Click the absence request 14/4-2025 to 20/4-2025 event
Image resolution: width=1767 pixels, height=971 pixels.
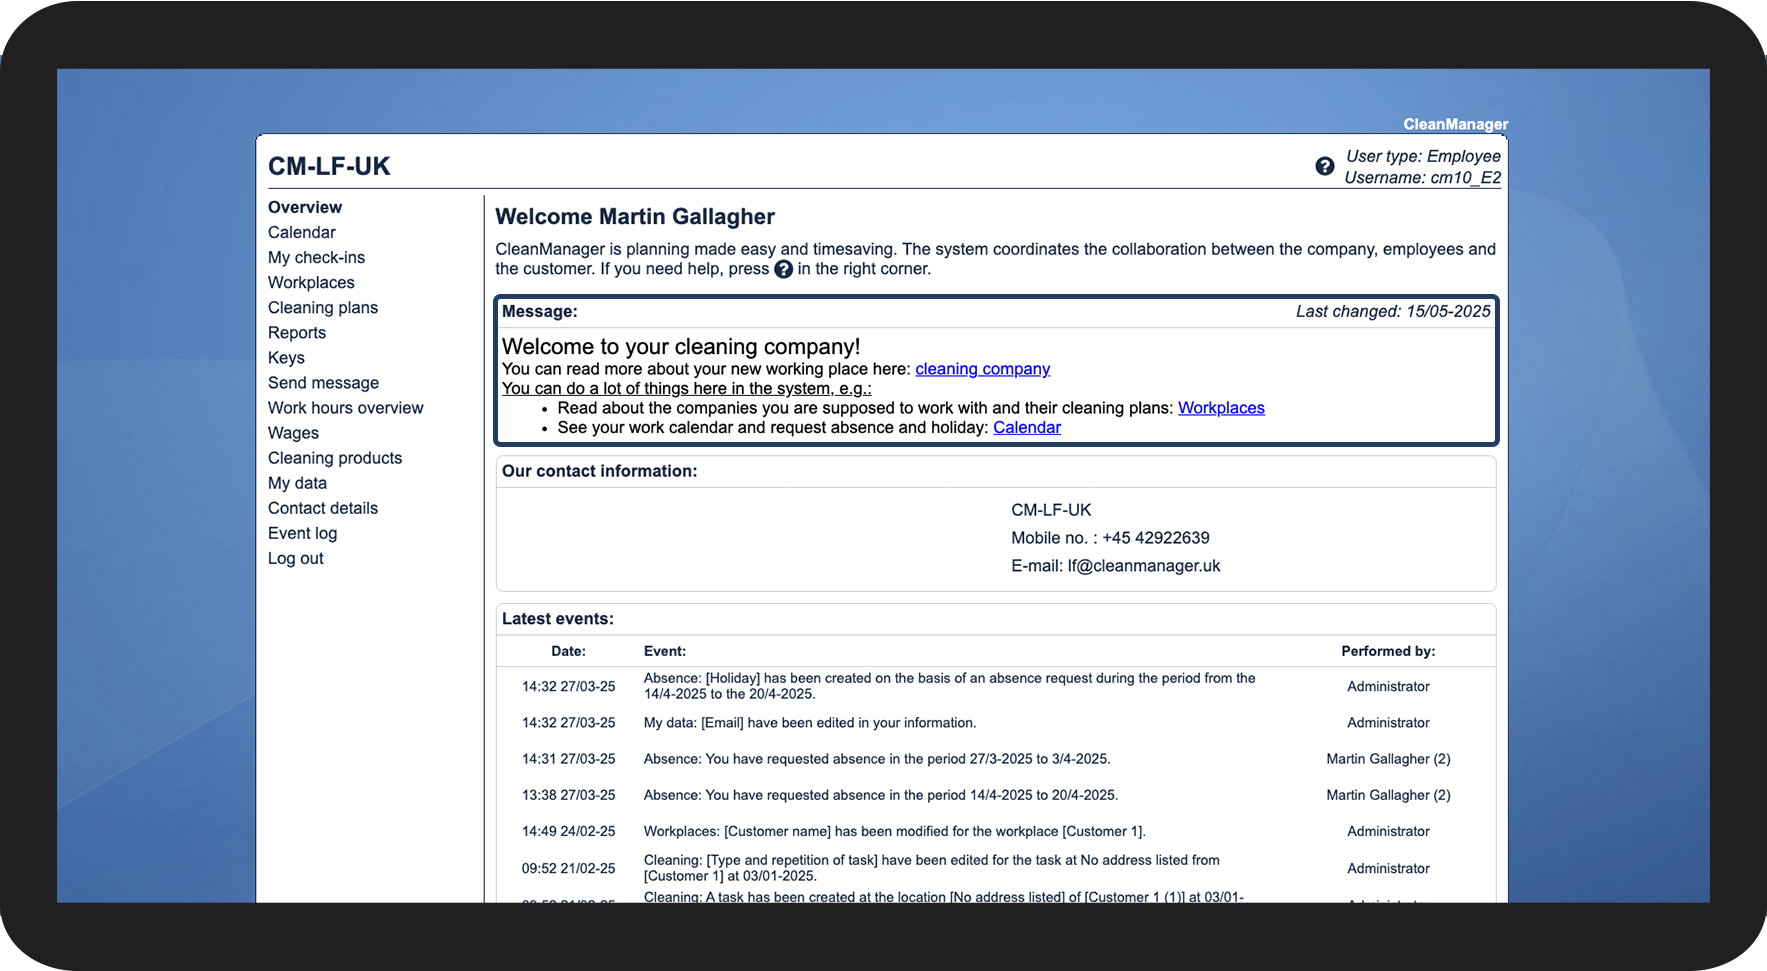click(x=881, y=795)
